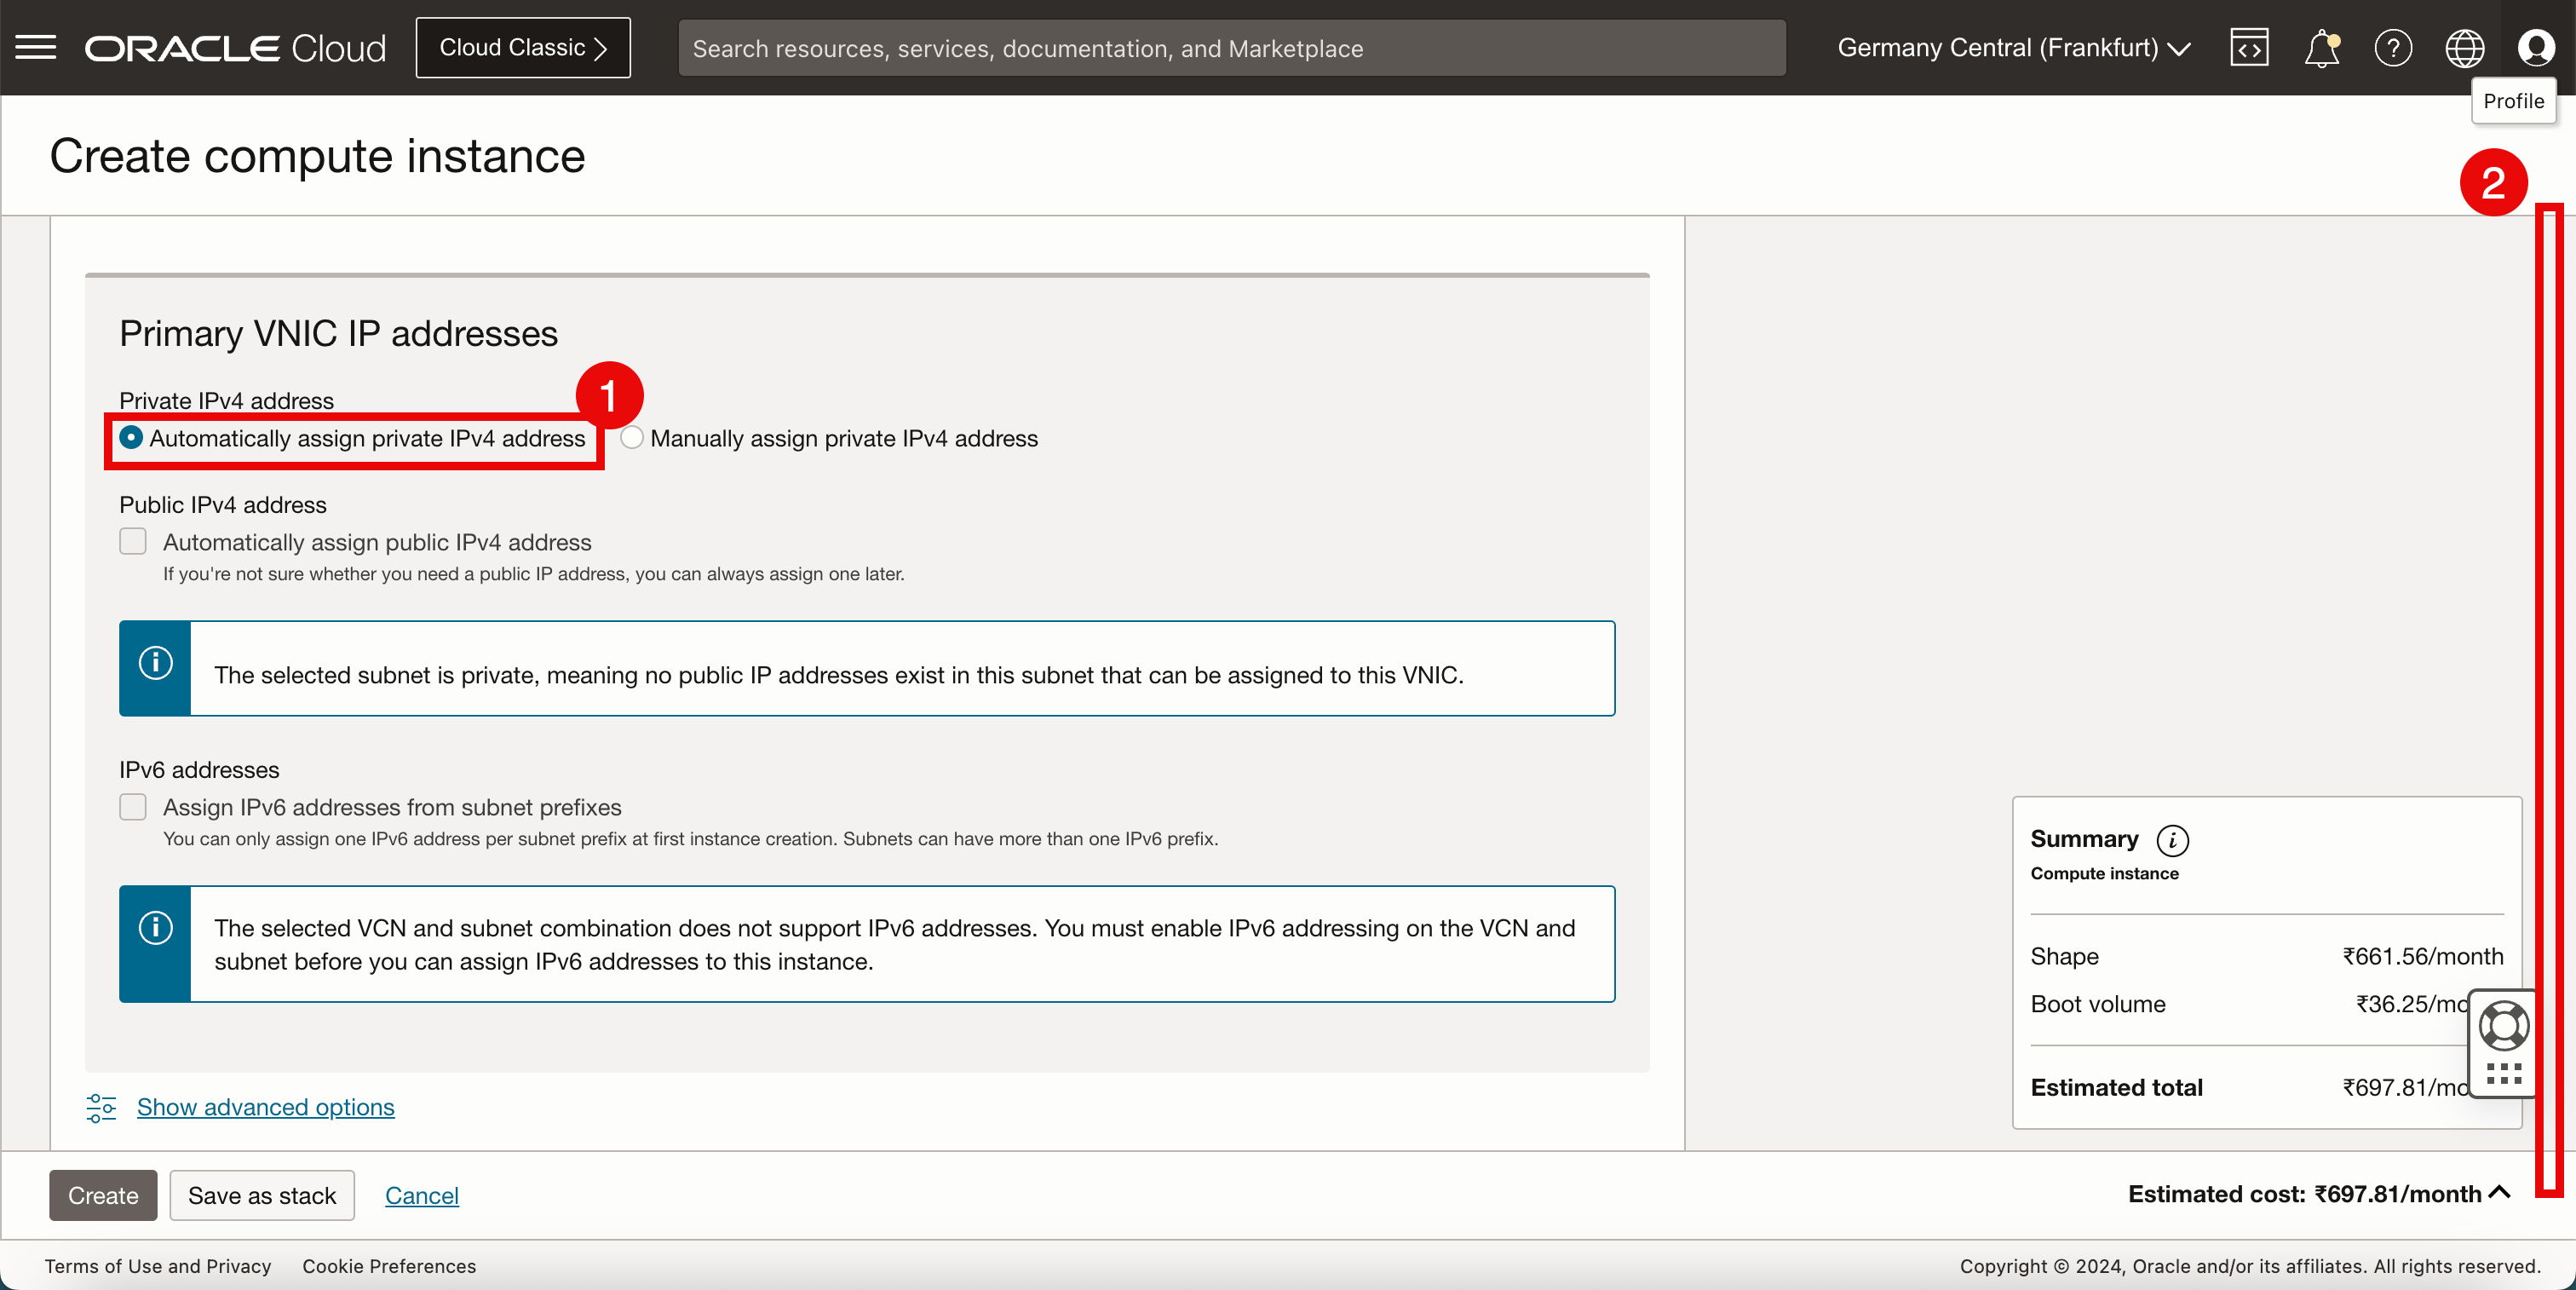2576x1290 pixels.
Task: Click the navigation hamburger menu icon
Action: 36,46
